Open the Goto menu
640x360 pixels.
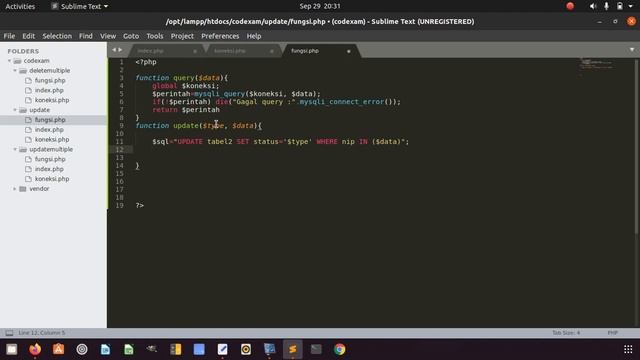[131, 36]
